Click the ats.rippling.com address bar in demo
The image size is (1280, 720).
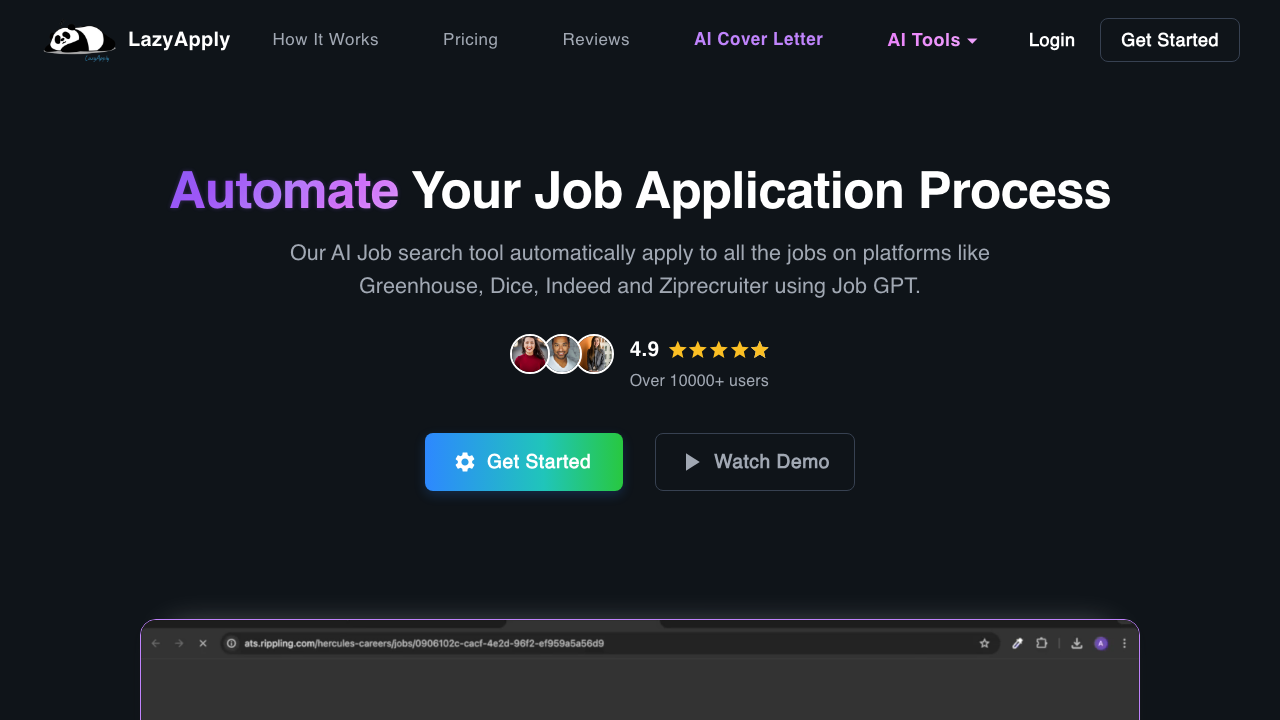pos(610,643)
